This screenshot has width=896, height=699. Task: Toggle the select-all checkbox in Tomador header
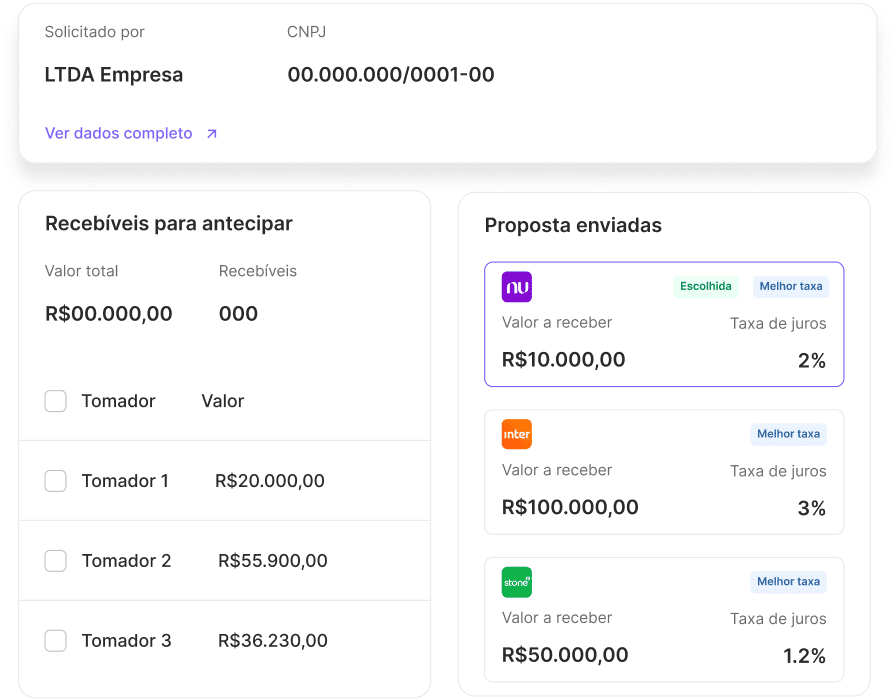coord(56,401)
